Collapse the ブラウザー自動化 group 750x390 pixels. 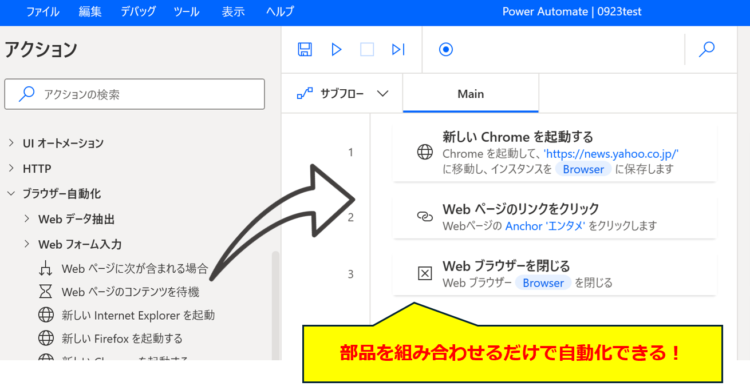pyautogui.click(x=11, y=193)
